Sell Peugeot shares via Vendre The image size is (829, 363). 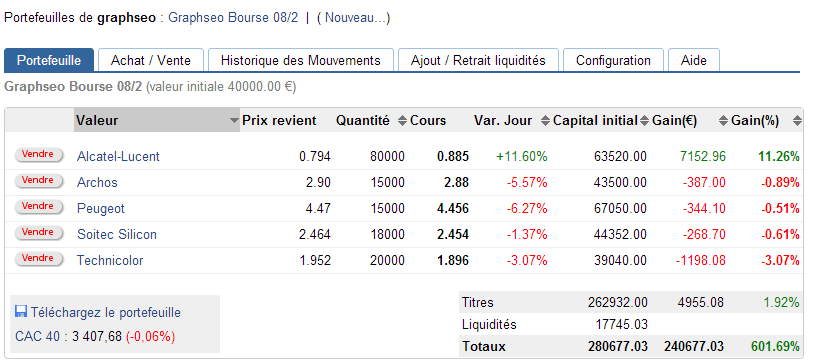(x=39, y=206)
